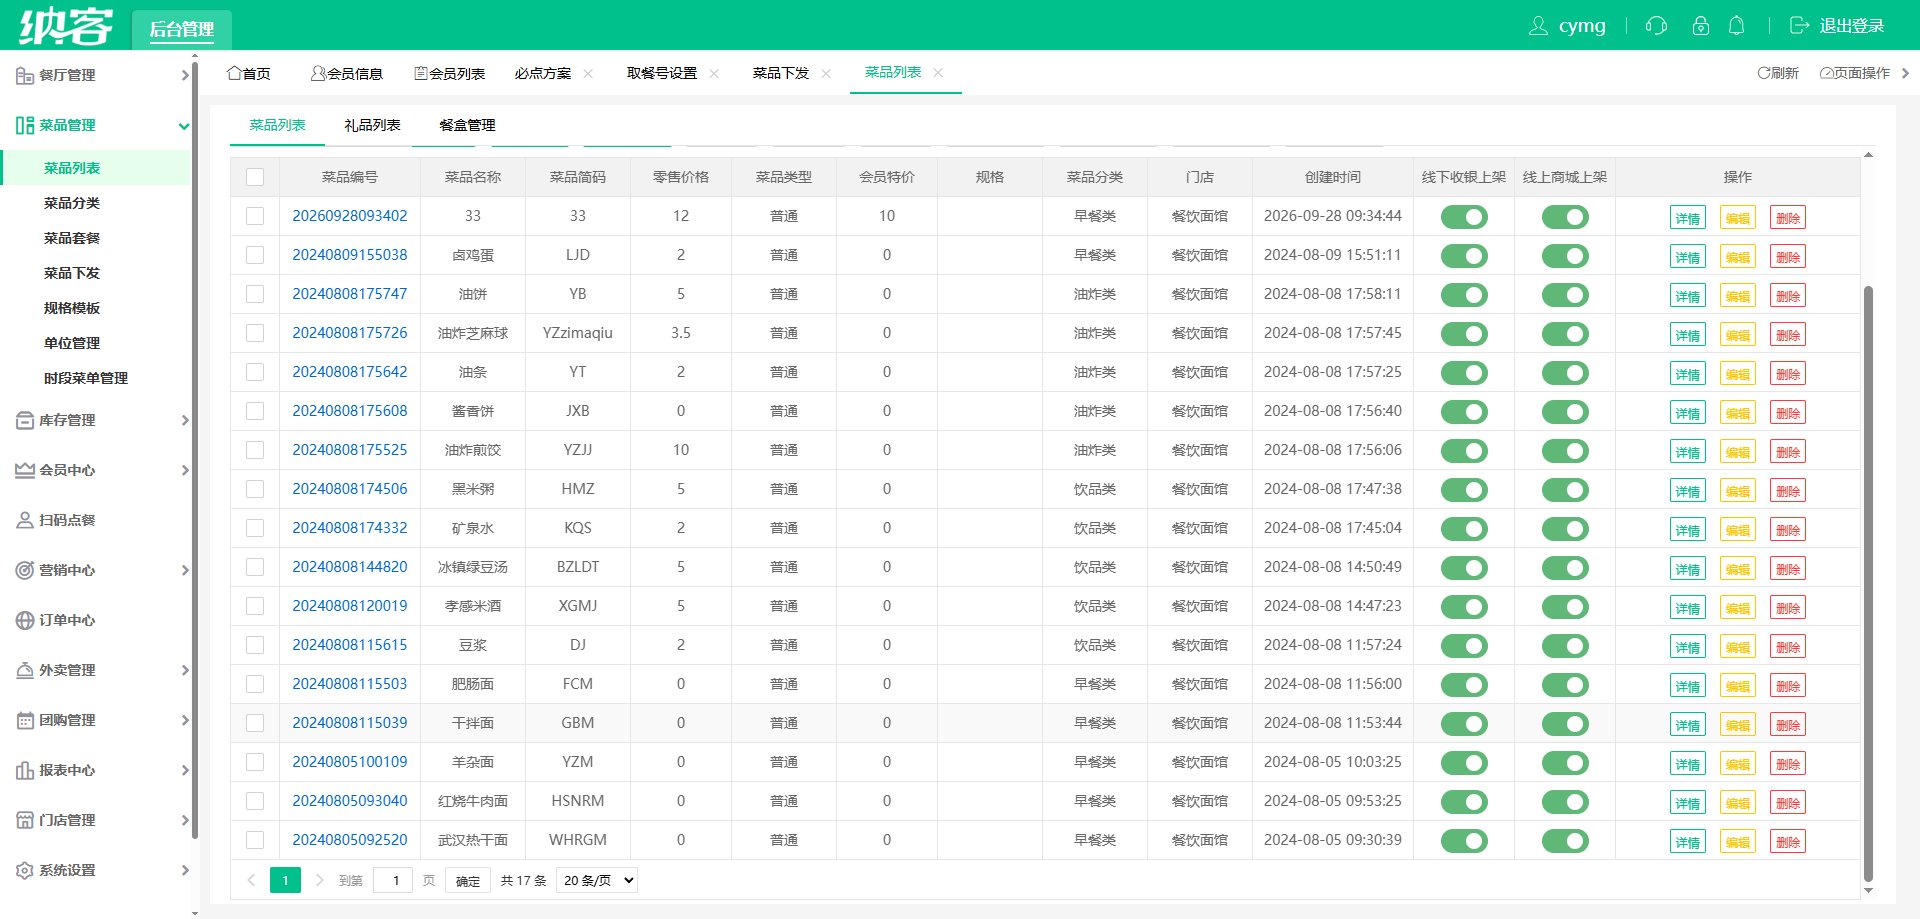The image size is (1920, 919).
Task: Switch to the 礼品列表 tab
Action: click(372, 125)
